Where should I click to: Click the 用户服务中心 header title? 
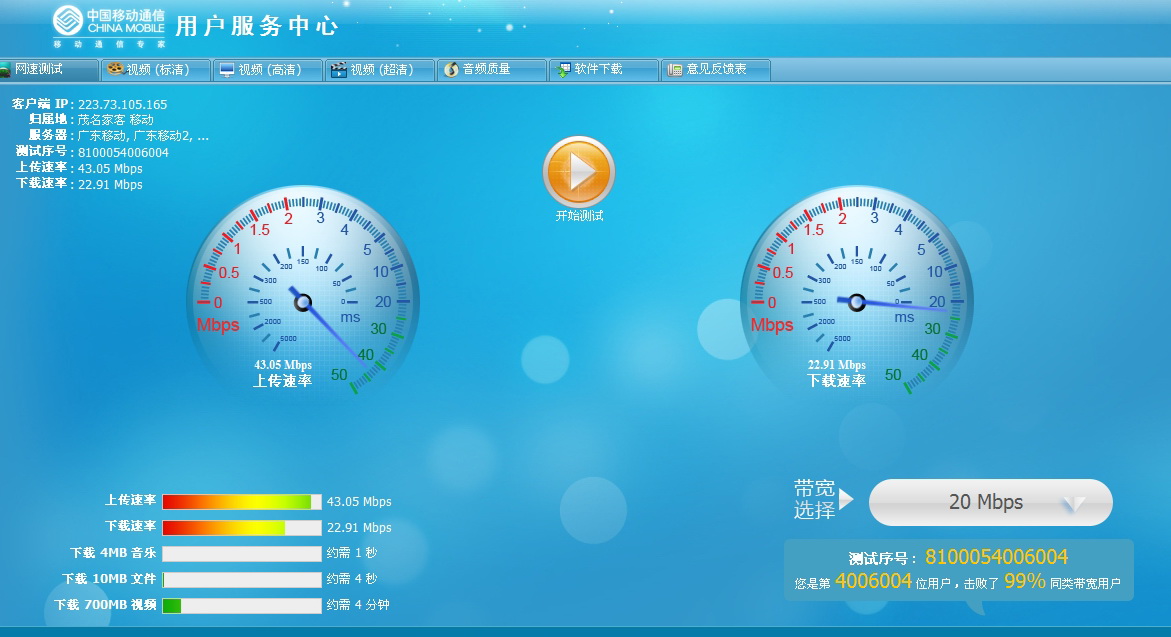point(256,26)
